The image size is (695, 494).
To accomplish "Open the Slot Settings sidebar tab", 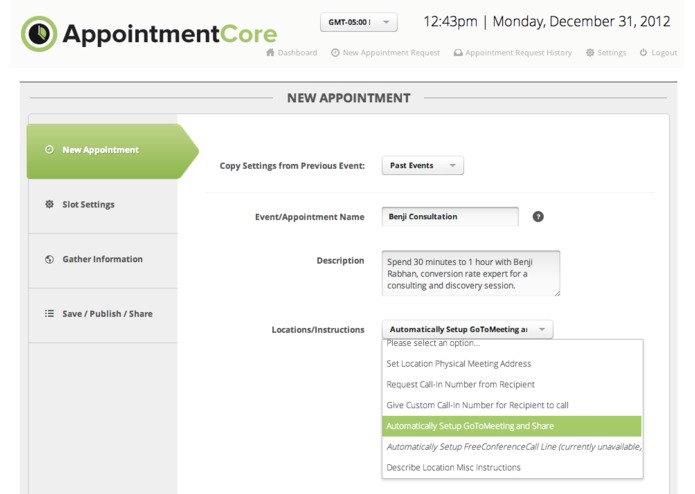I will 103,205.
